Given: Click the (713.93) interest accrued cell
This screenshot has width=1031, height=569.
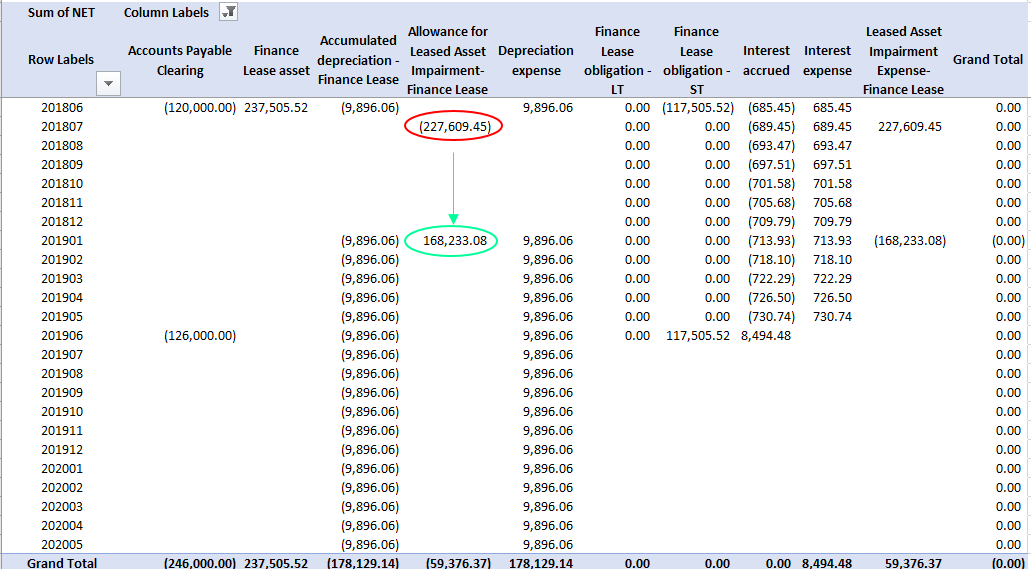Looking at the screenshot, I should 771,241.
